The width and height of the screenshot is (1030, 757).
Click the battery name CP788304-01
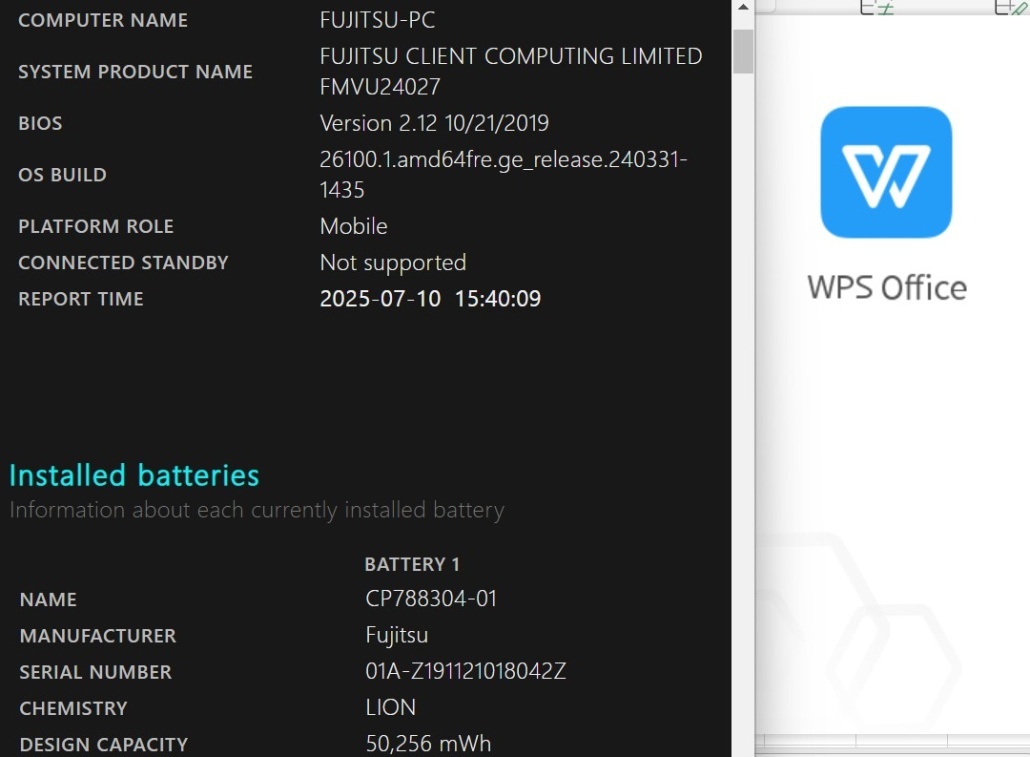pyautogui.click(x=431, y=599)
